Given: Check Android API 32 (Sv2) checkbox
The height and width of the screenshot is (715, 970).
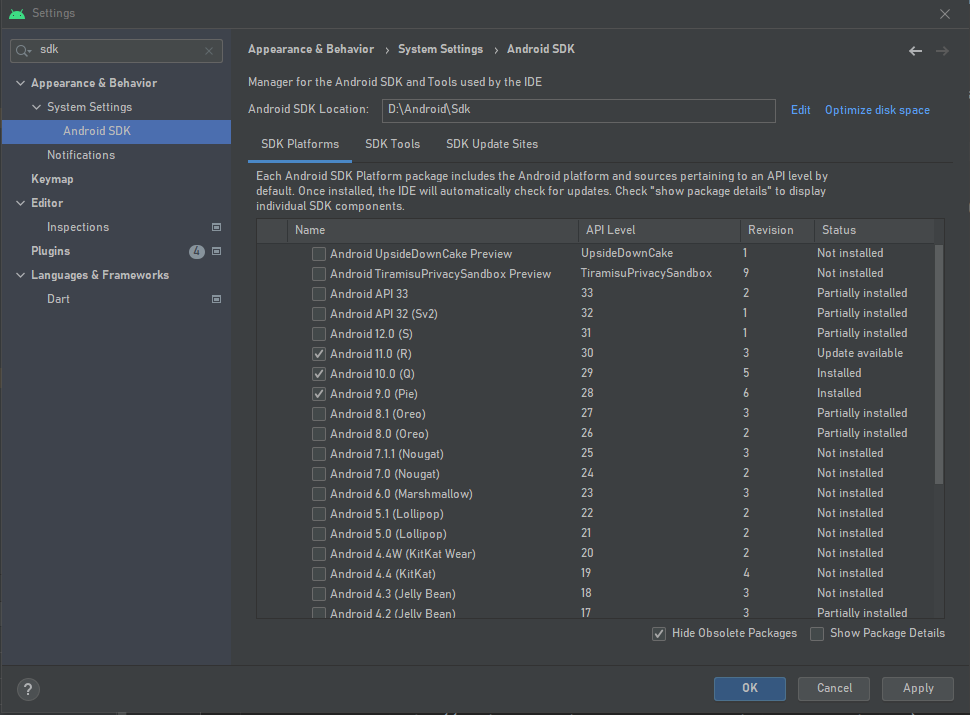Looking at the screenshot, I should pyautogui.click(x=319, y=314).
